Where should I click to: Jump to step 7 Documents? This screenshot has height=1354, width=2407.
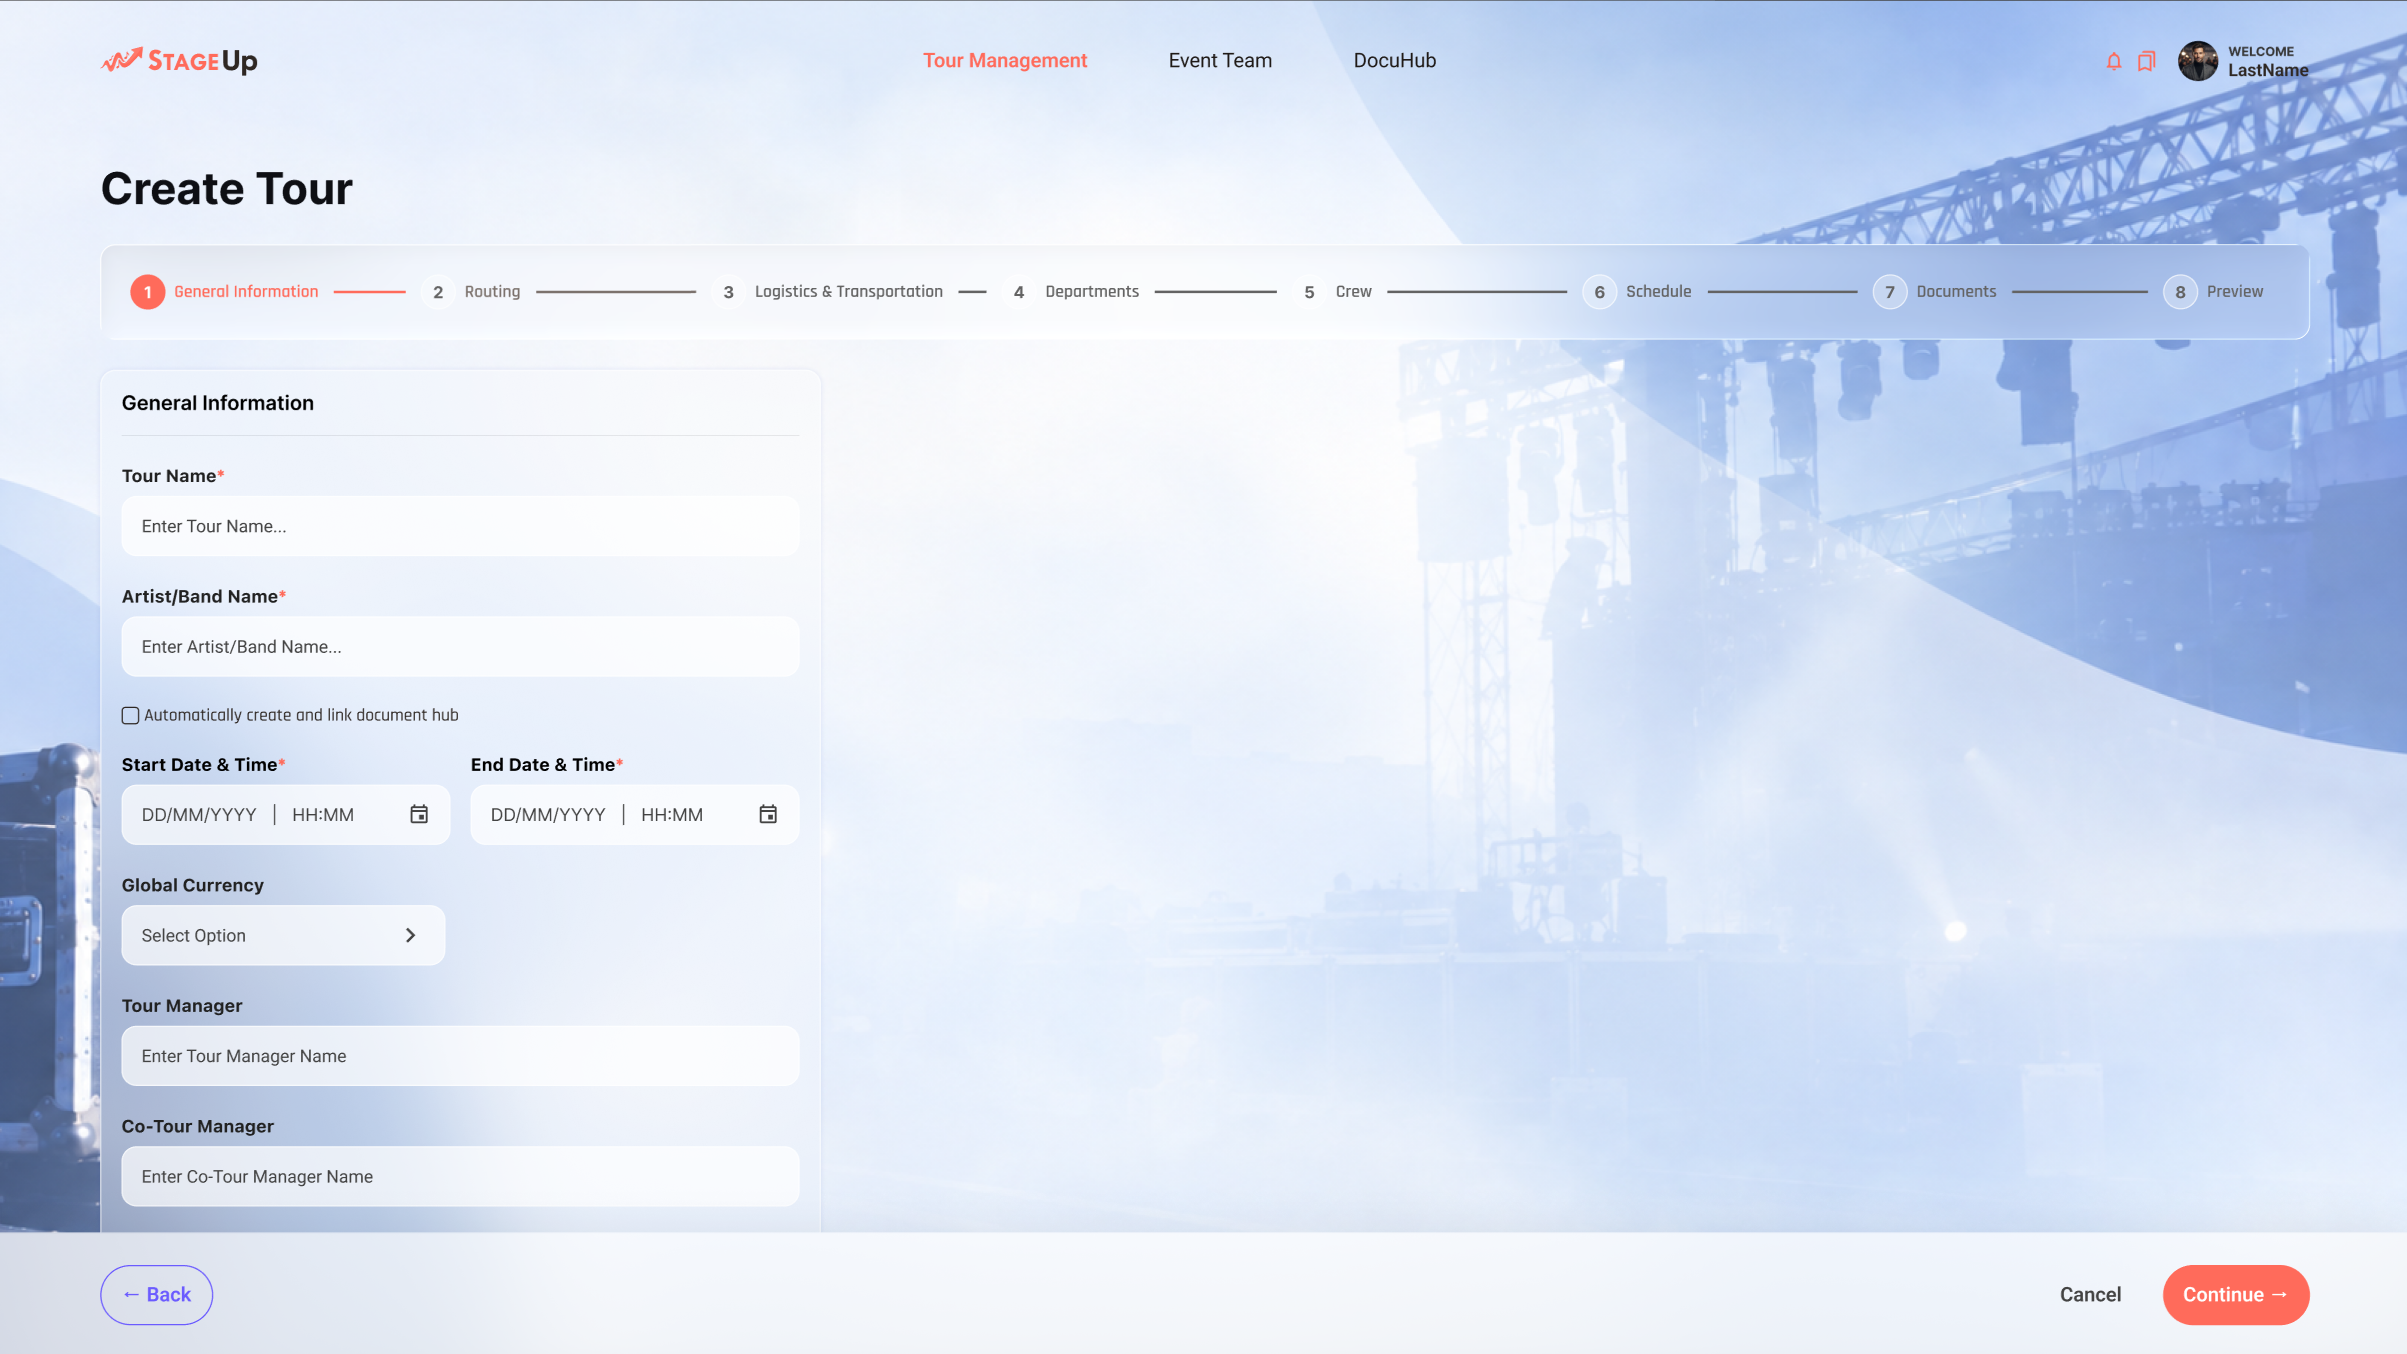point(1935,292)
